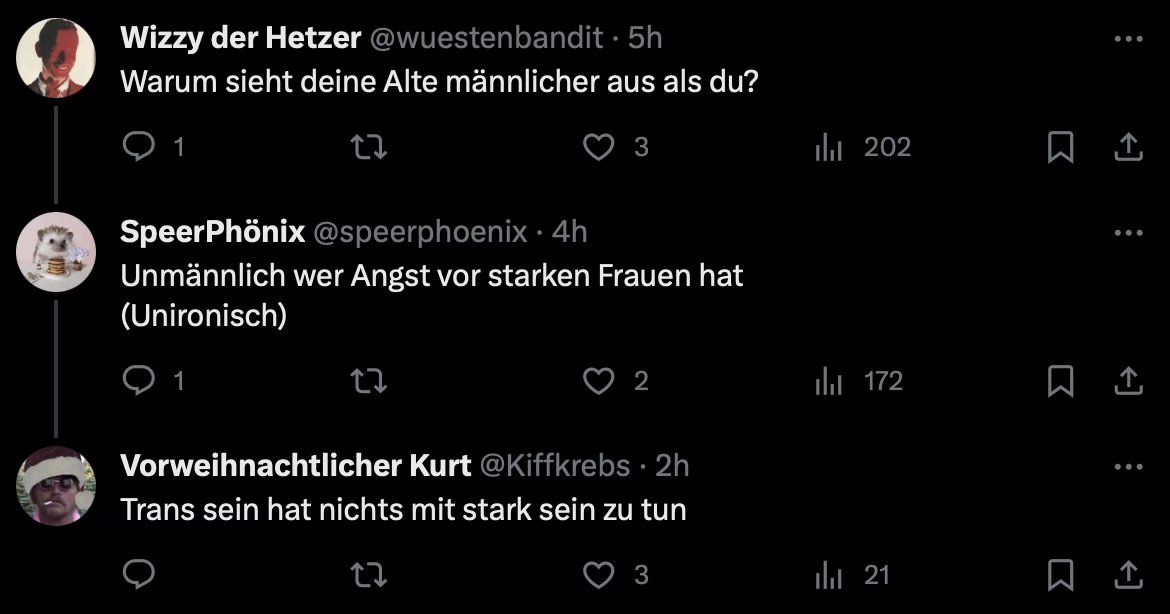
Task: Retweet SpeerPhönix's post
Action: [369, 381]
